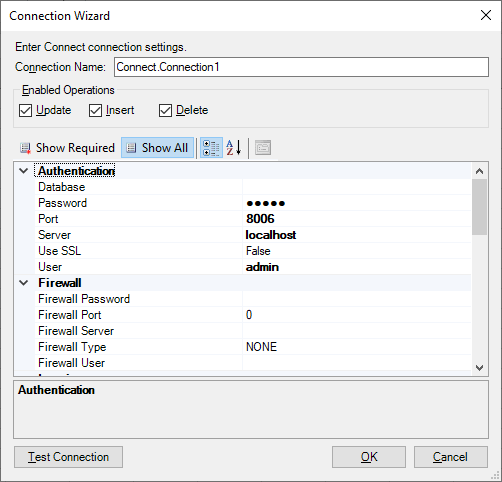The width and height of the screenshot is (502, 482).
Task: Collapse the Firewall category
Action: point(24,283)
